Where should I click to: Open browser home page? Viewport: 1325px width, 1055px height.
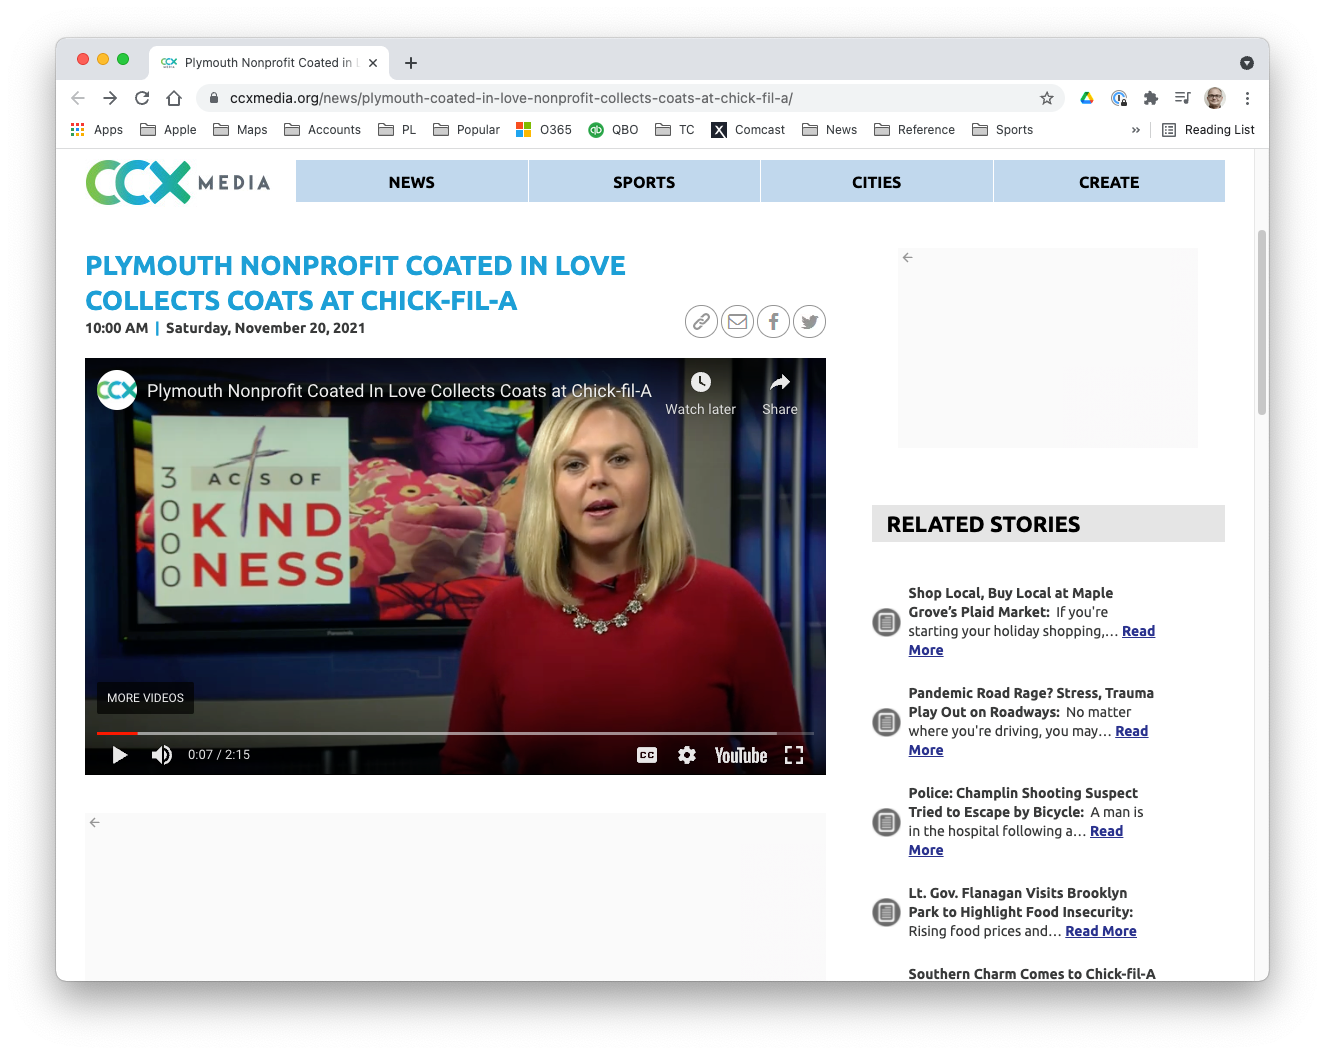(174, 98)
